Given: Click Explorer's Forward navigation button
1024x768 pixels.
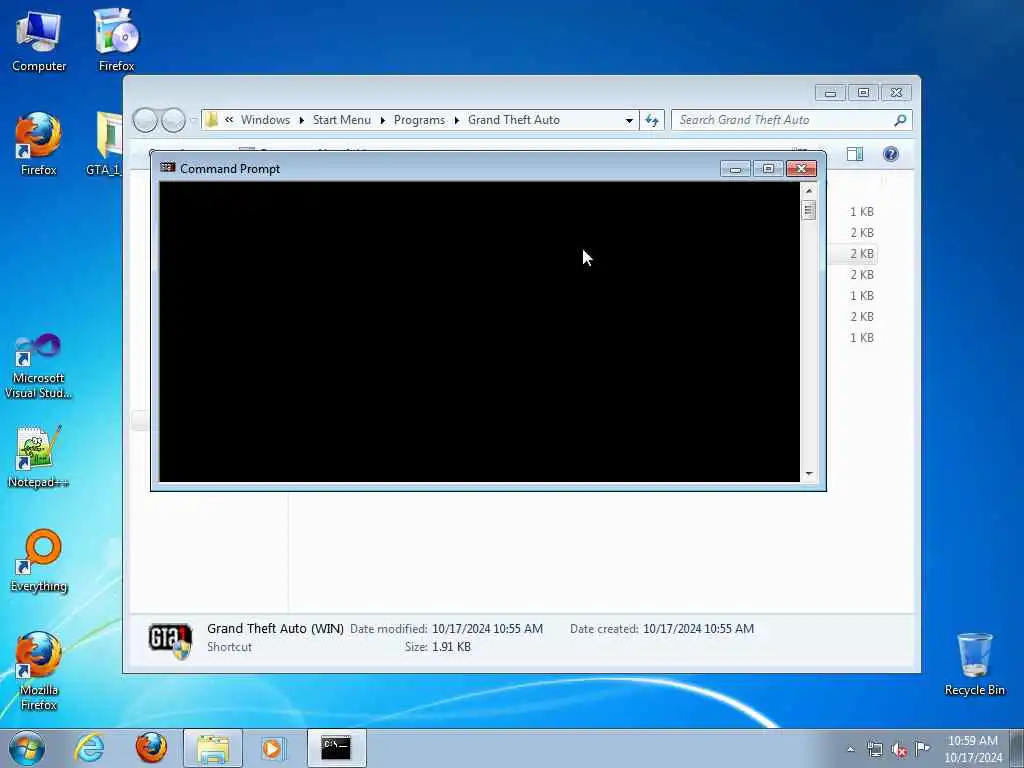Looking at the screenshot, I should (x=173, y=120).
